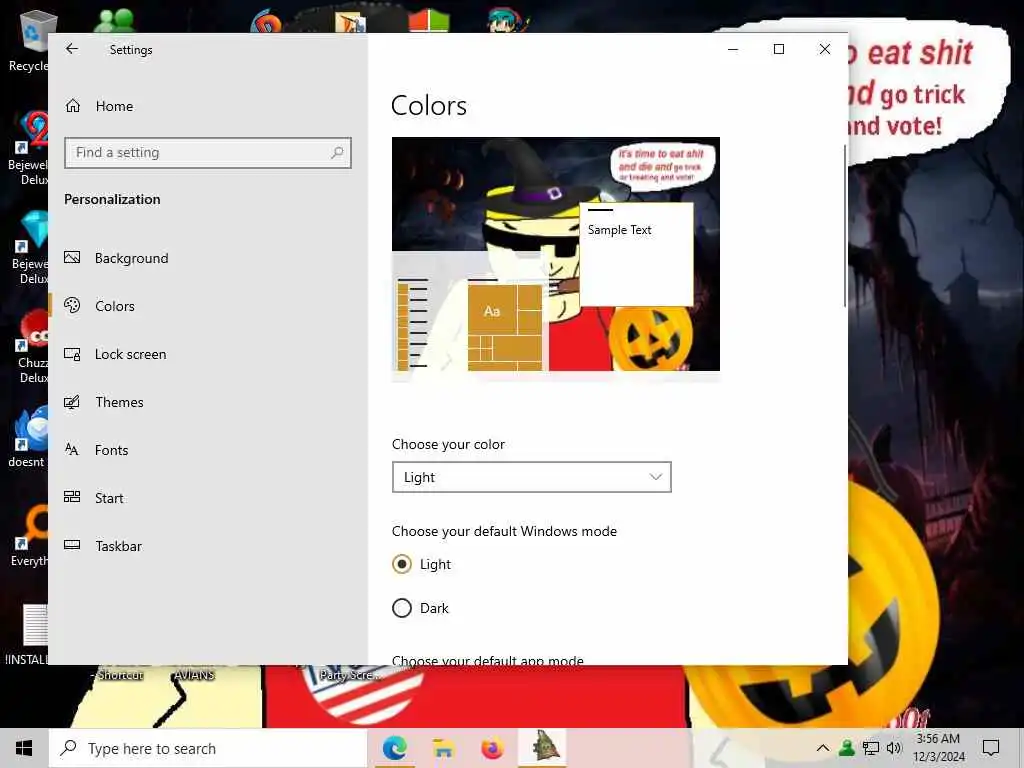This screenshot has height=768, width=1024.
Task: Click the magnifier icon in Find a setting
Action: (337, 153)
